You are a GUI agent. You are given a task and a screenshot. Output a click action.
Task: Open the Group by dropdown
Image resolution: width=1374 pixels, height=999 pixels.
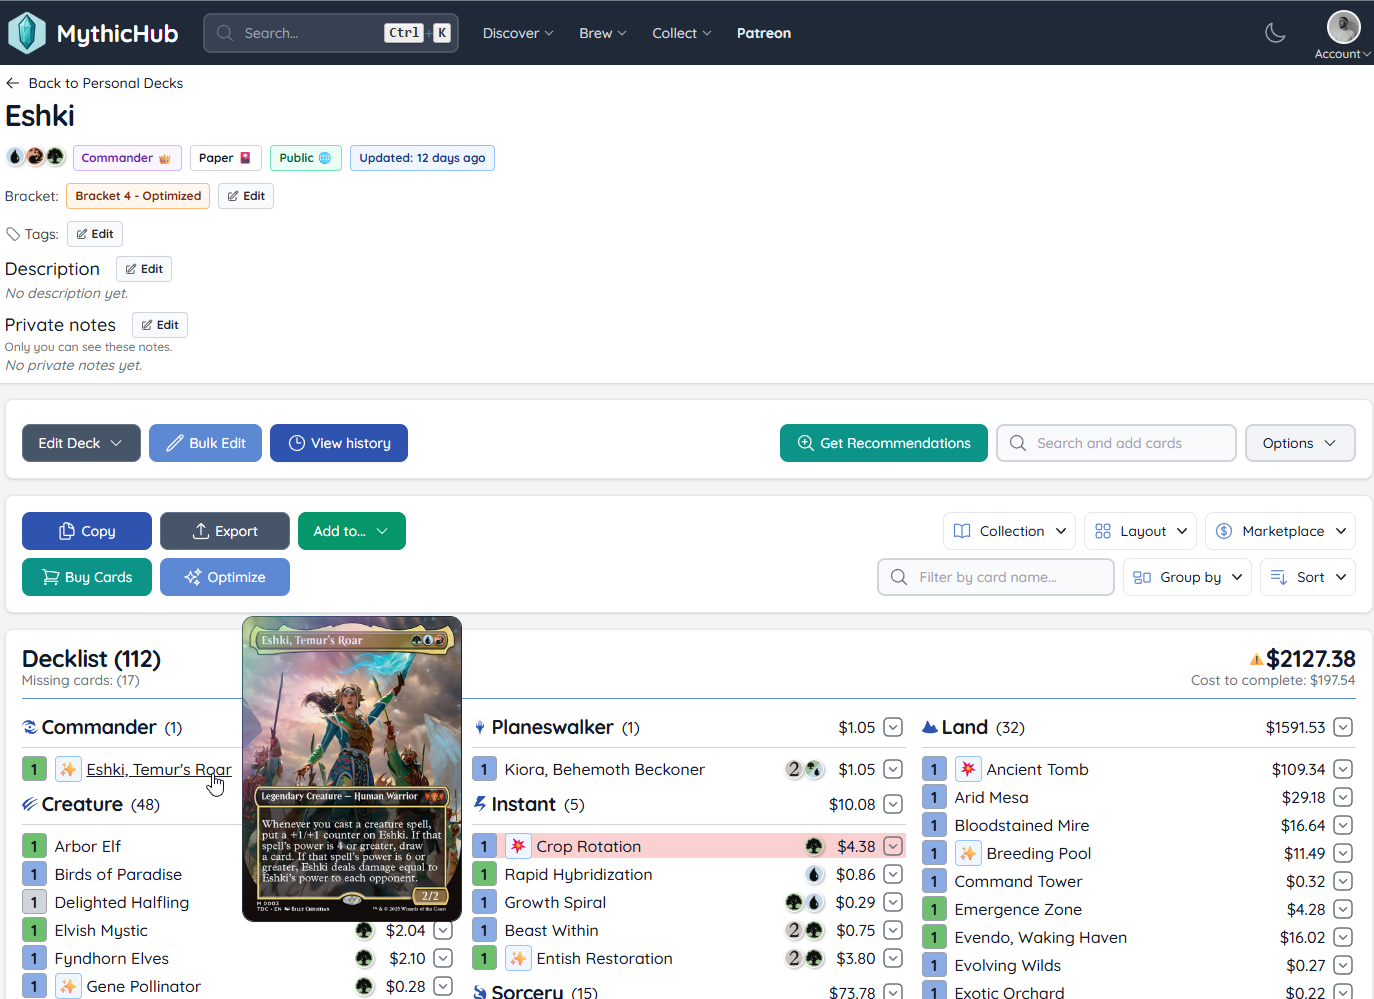pyautogui.click(x=1187, y=576)
